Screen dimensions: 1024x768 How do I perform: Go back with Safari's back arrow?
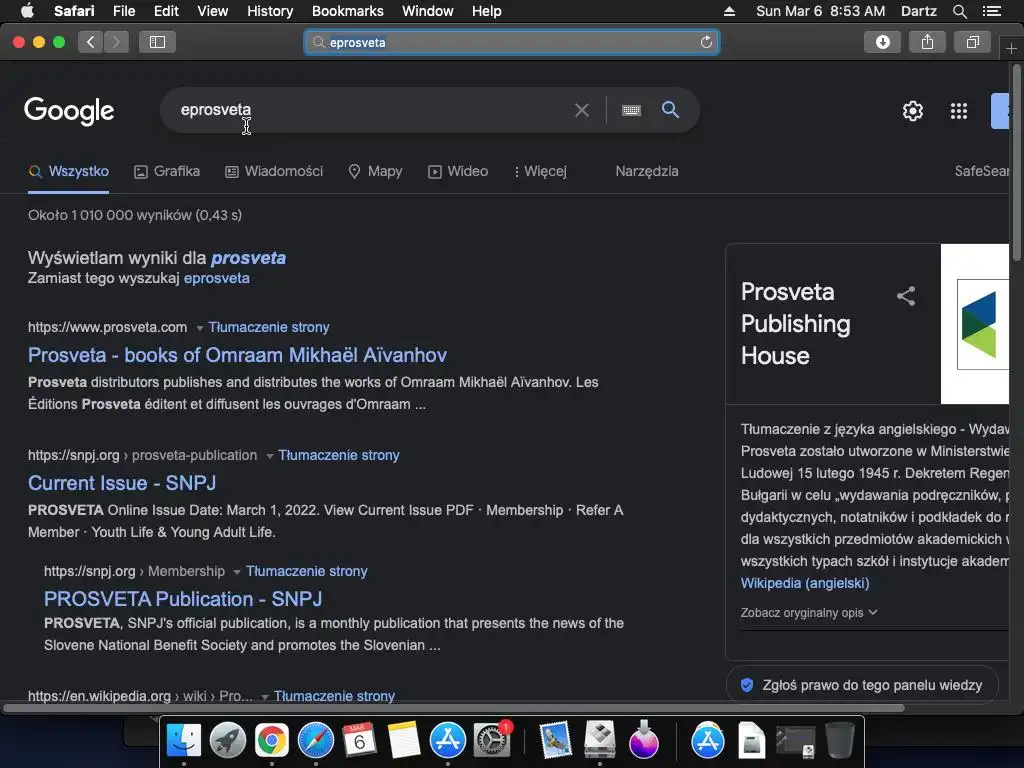pyautogui.click(x=91, y=42)
